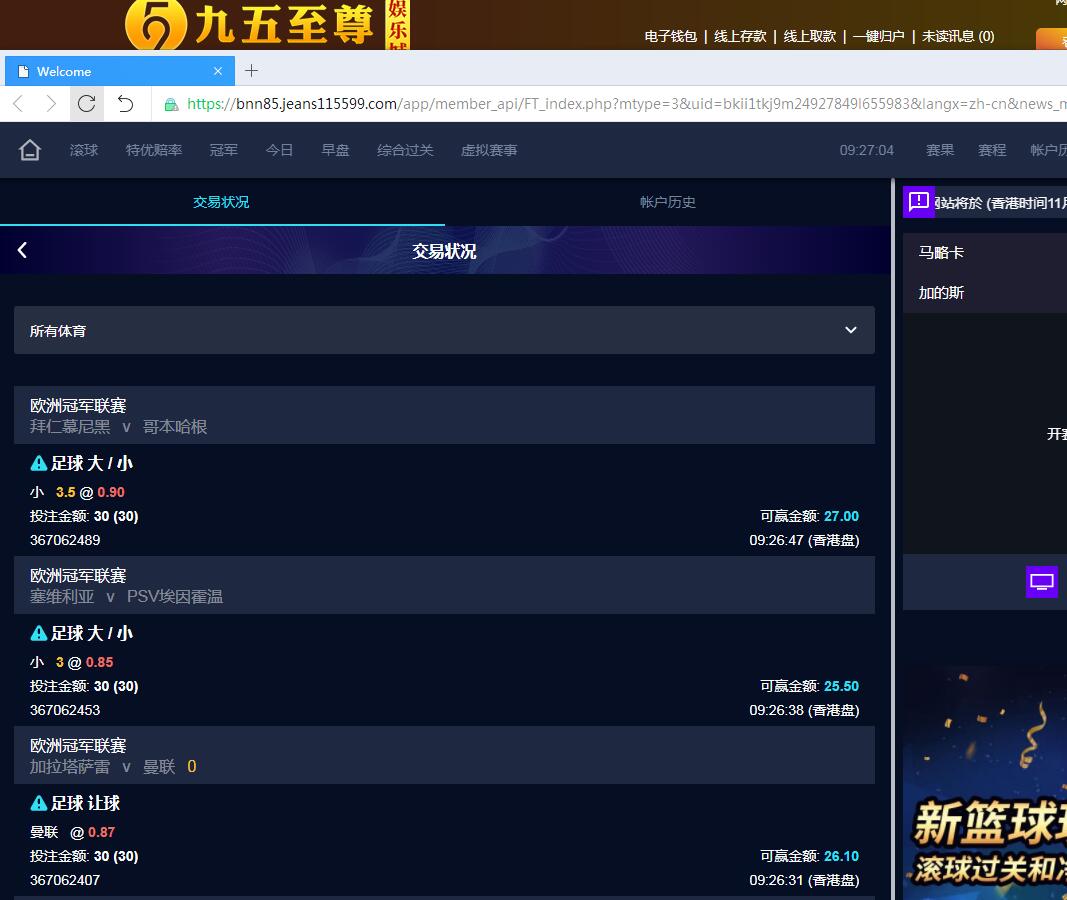The image size is (1067, 900).
Task: Click the green lock security icon
Action: 171,104
